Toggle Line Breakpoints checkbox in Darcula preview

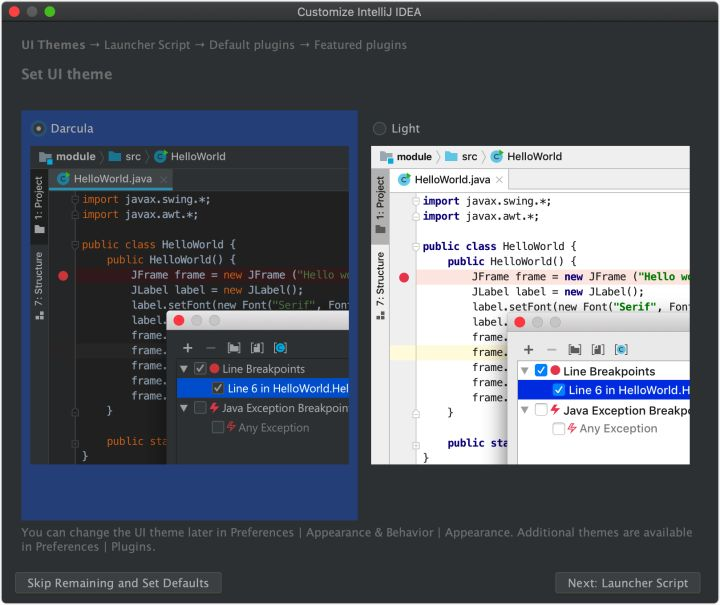coord(200,369)
